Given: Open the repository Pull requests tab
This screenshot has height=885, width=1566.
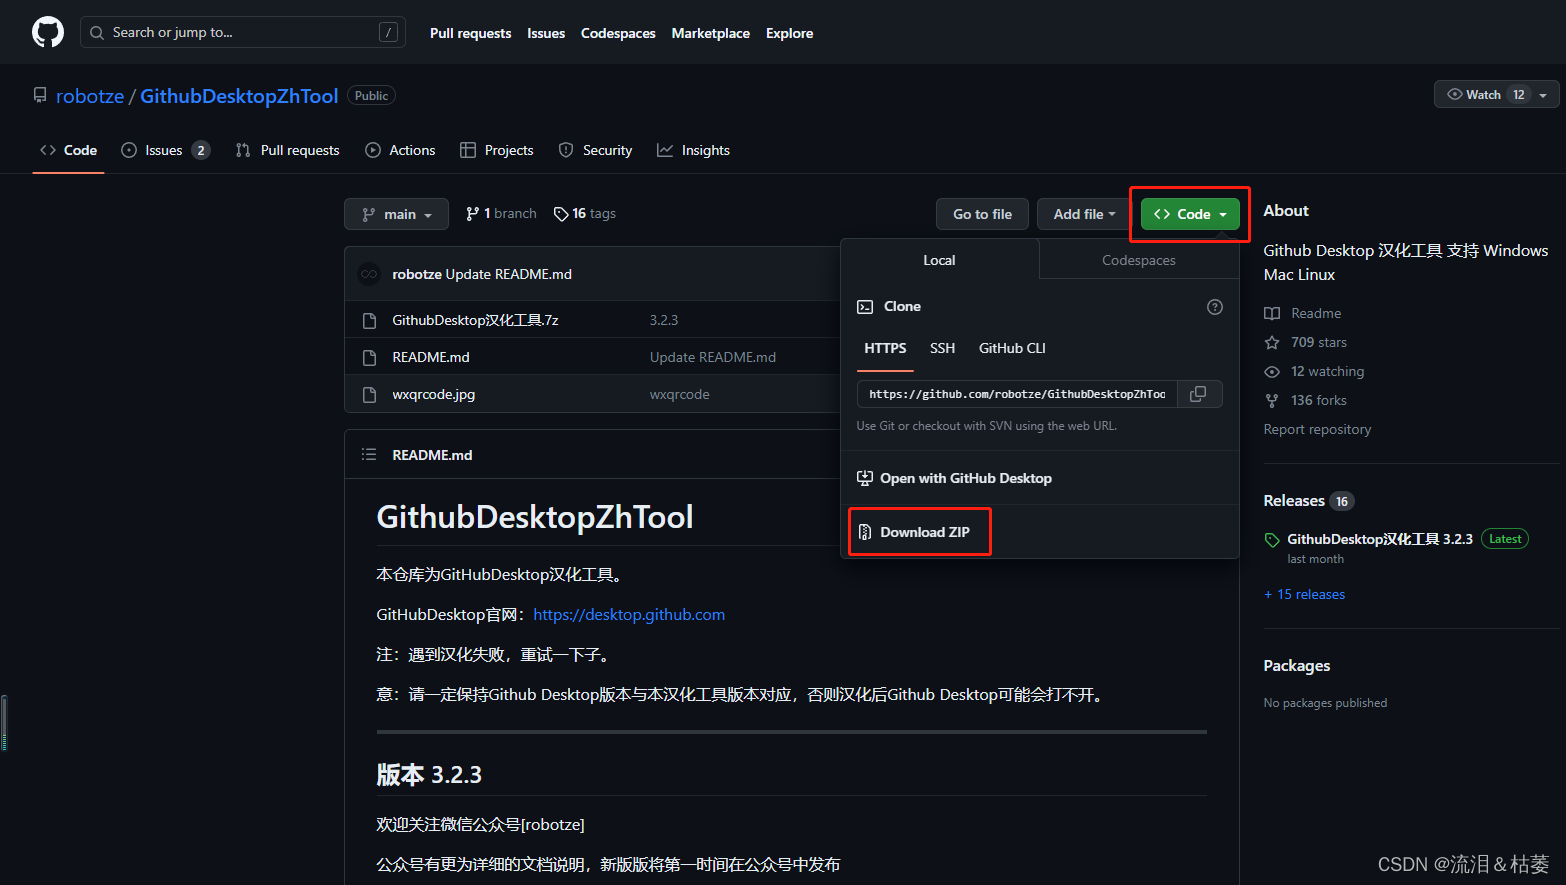Looking at the screenshot, I should [x=287, y=150].
